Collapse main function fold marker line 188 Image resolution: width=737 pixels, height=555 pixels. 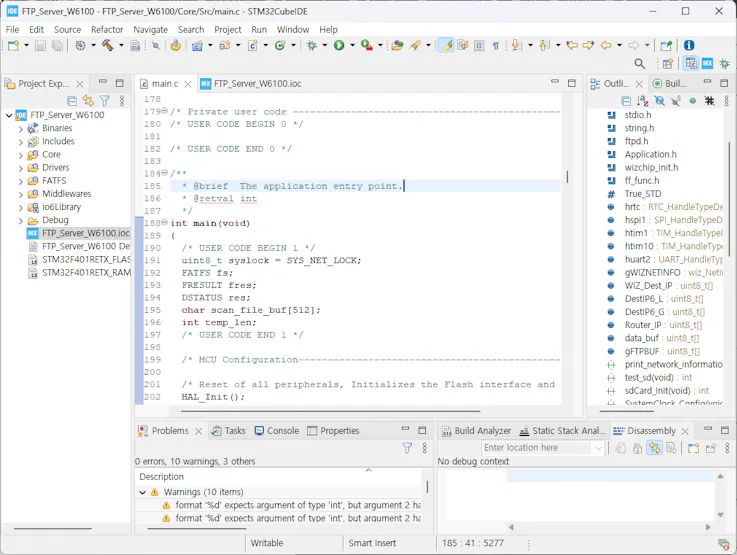pos(165,223)
